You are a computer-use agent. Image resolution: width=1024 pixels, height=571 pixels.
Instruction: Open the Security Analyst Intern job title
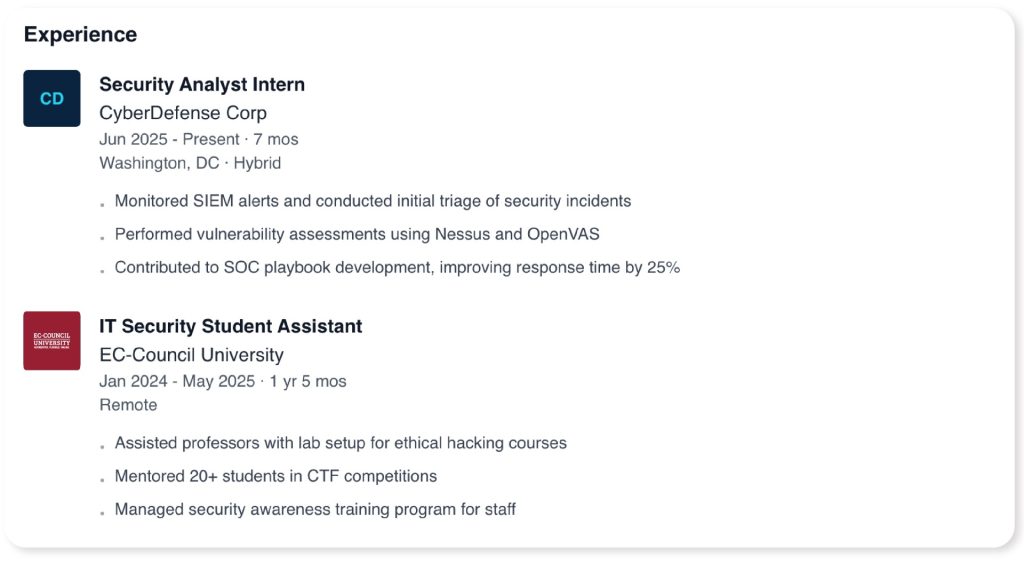(x=202, y=85)
